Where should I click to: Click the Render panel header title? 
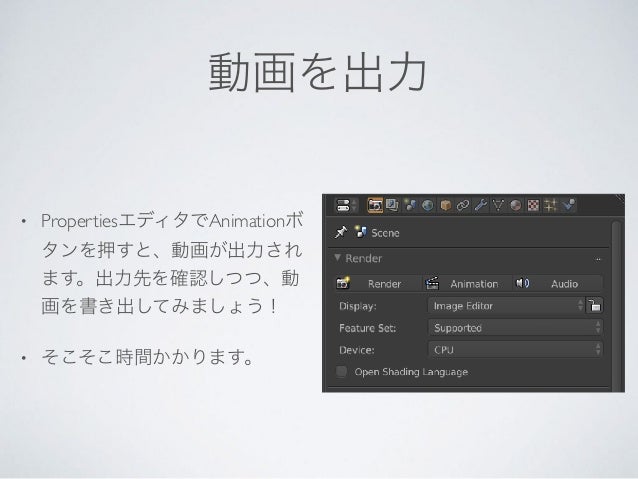pos(363,258)
